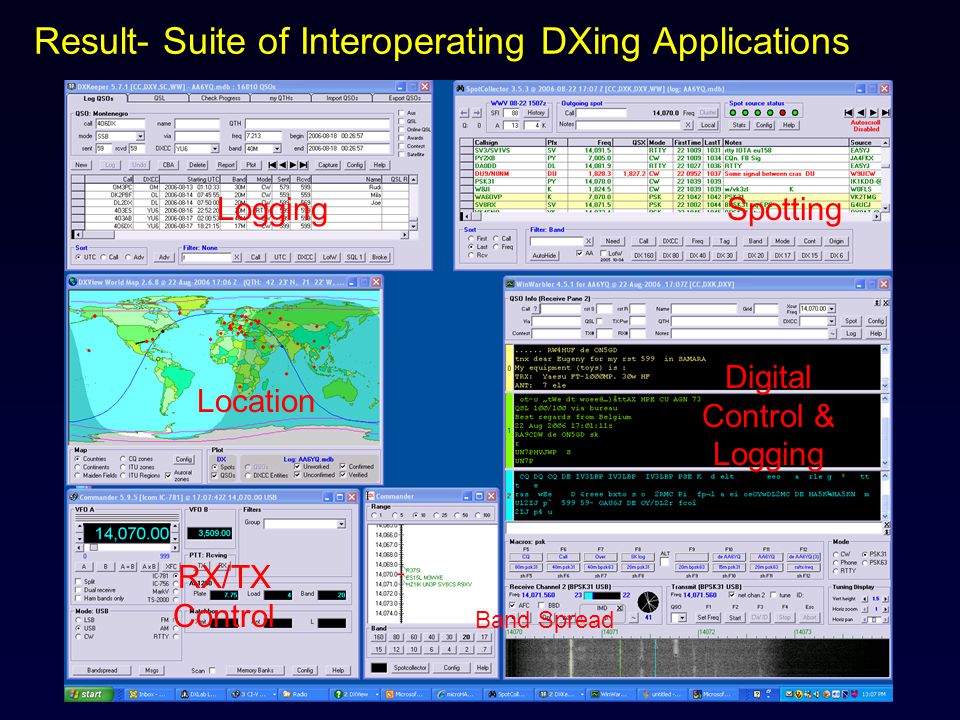Open WinWarbler Xcvr Freq dropdown

[831, 309]
